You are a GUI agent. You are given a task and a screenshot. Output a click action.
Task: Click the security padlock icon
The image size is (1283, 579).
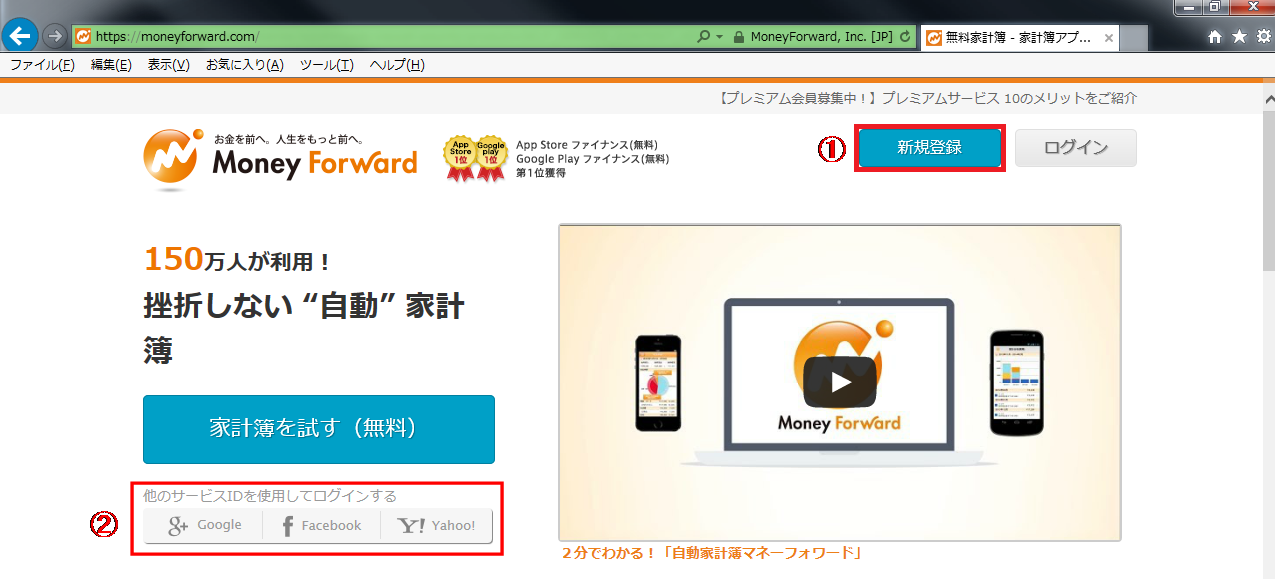739,37
